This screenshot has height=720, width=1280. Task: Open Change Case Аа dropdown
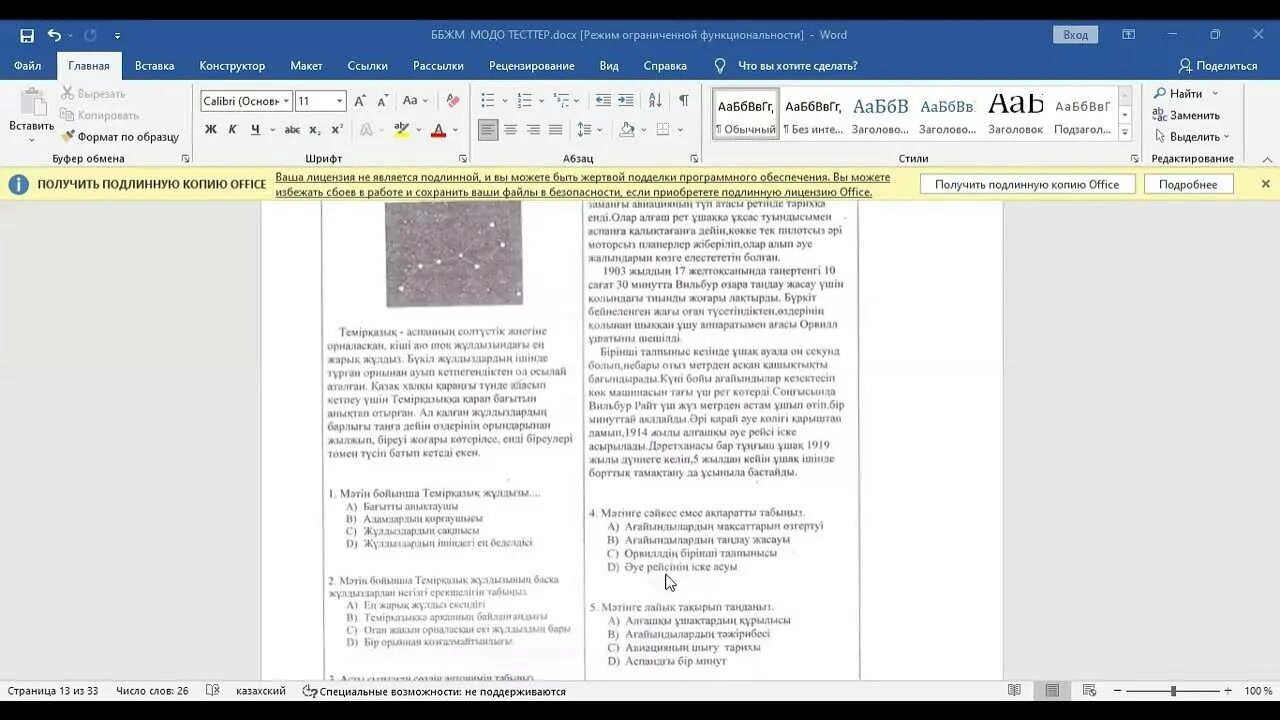point(414,101)
